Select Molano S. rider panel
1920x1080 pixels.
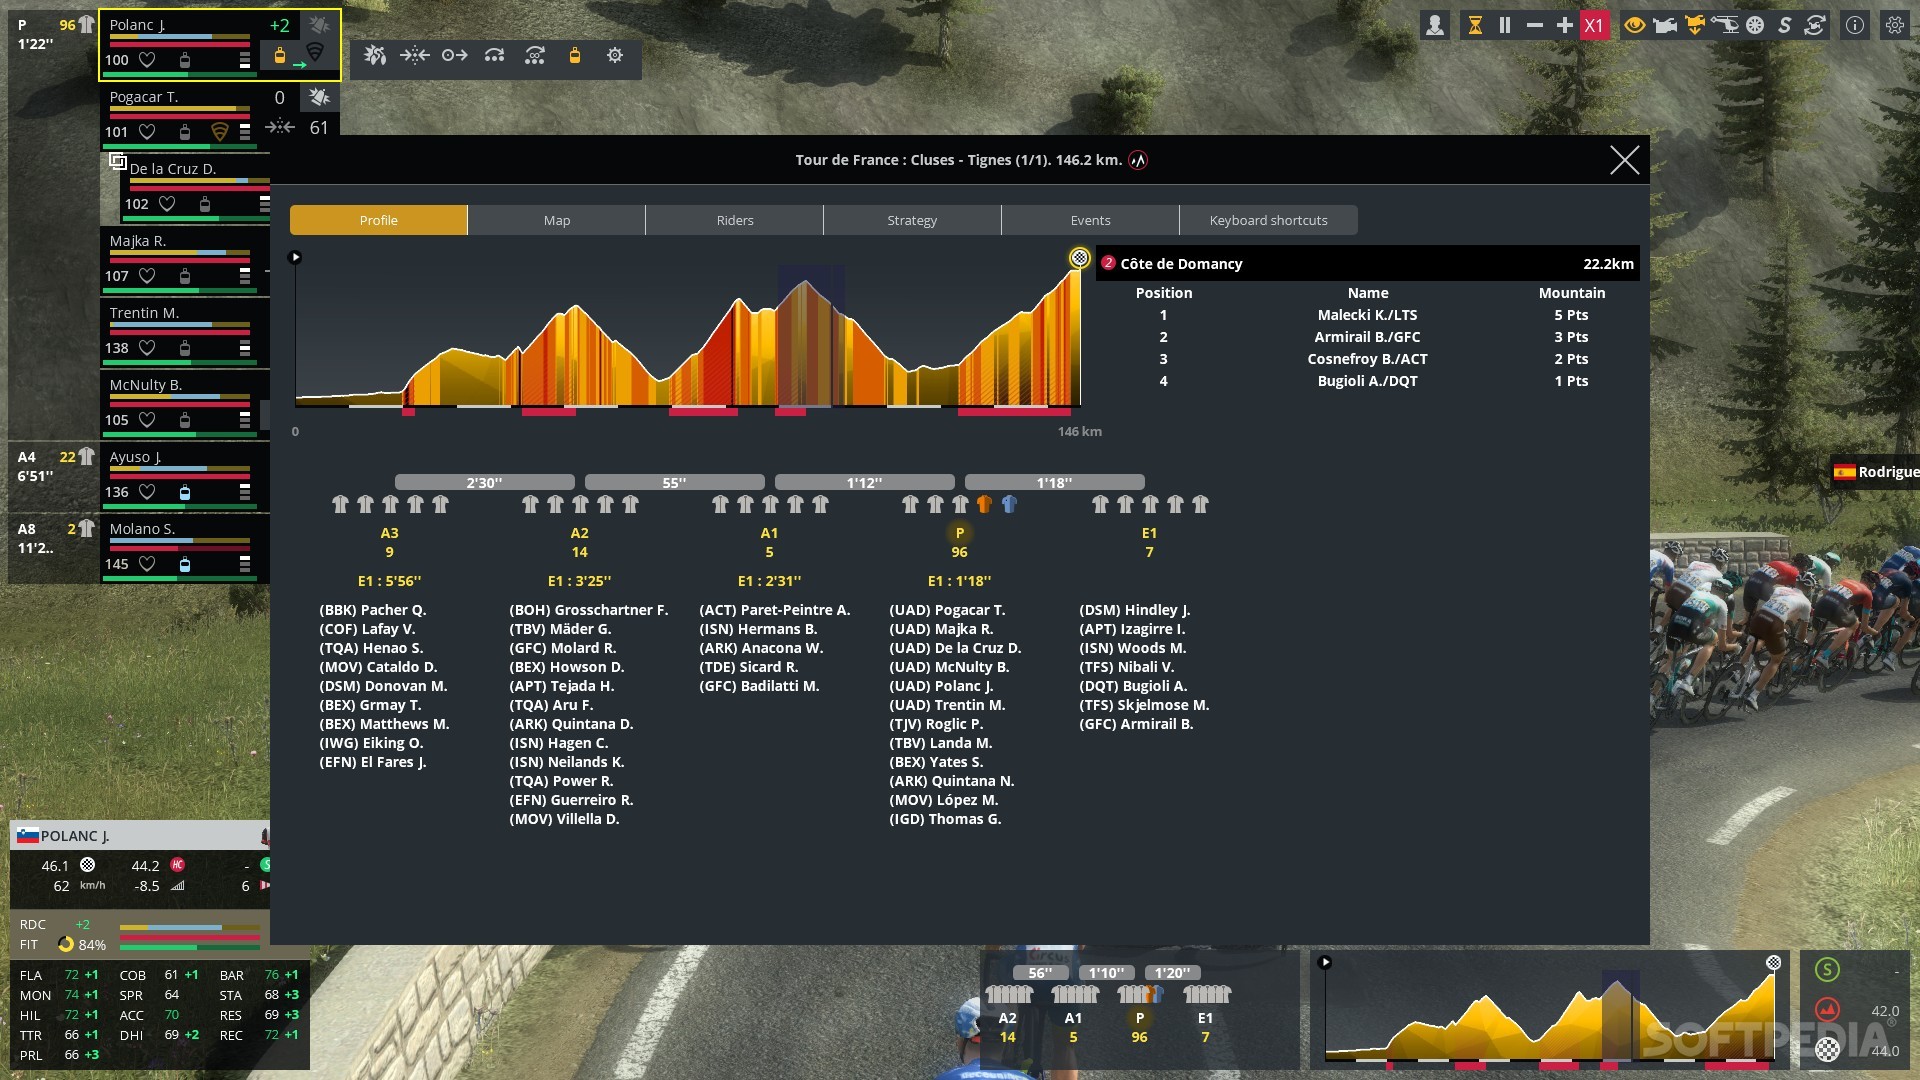(x=185, y=549)
